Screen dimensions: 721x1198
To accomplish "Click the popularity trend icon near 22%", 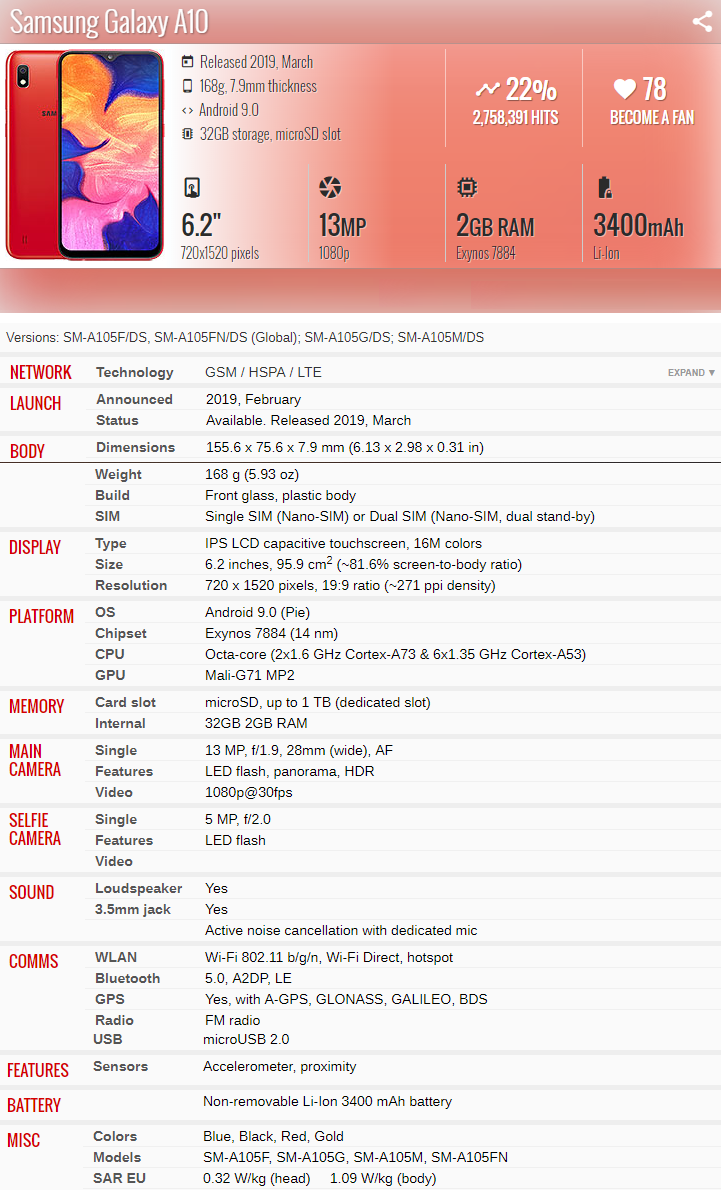I will point(487,89).
